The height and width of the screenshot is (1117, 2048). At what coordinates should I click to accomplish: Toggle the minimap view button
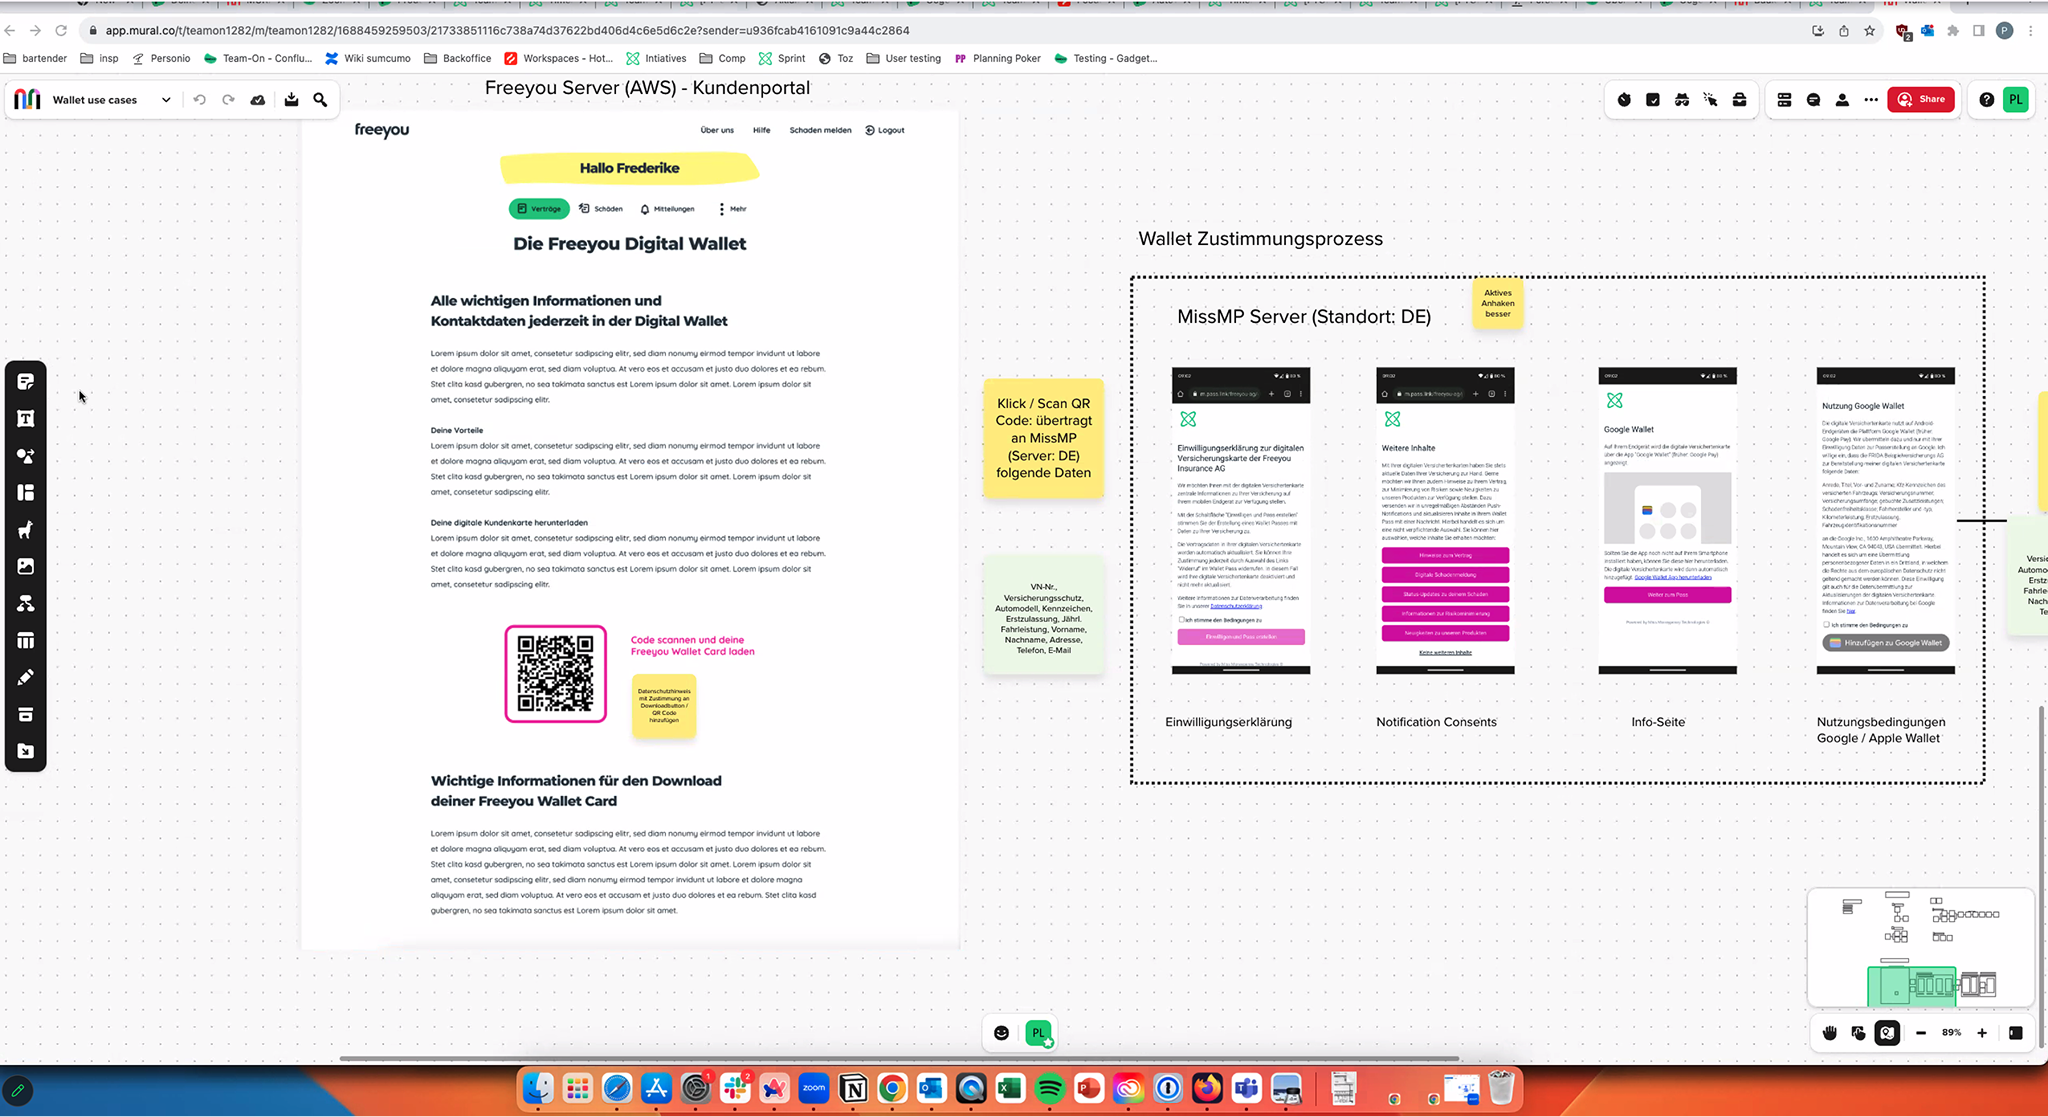pyautogui.click(x=1887, y=1033)
